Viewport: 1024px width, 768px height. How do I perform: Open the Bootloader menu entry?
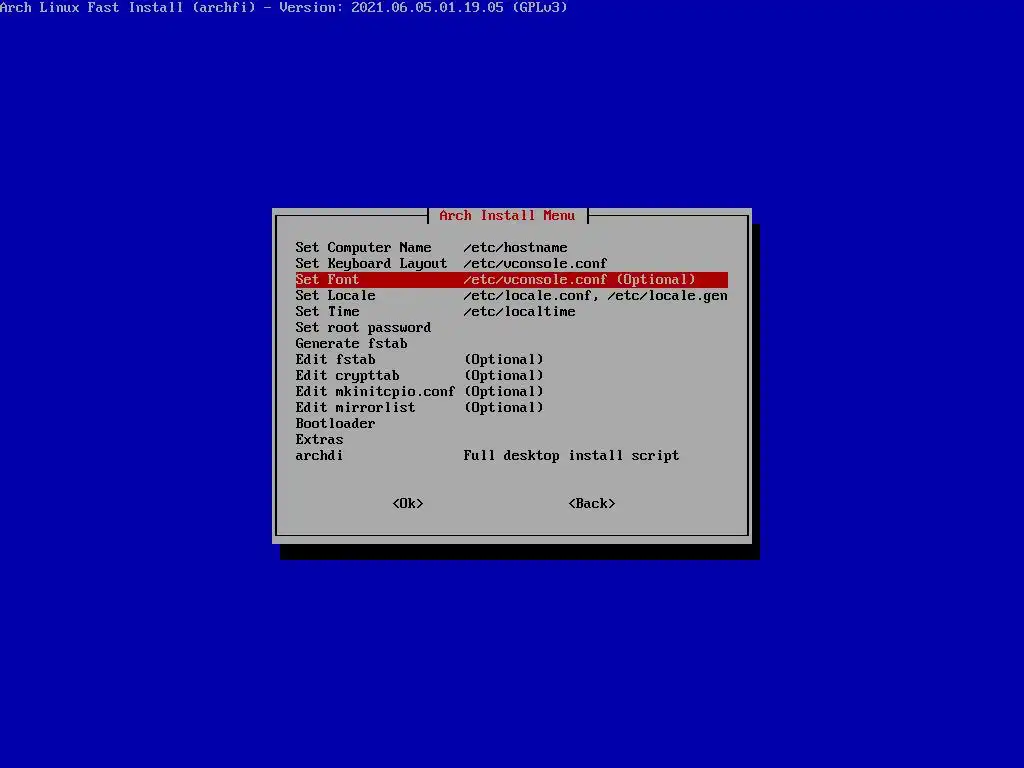tap(511, 423)
